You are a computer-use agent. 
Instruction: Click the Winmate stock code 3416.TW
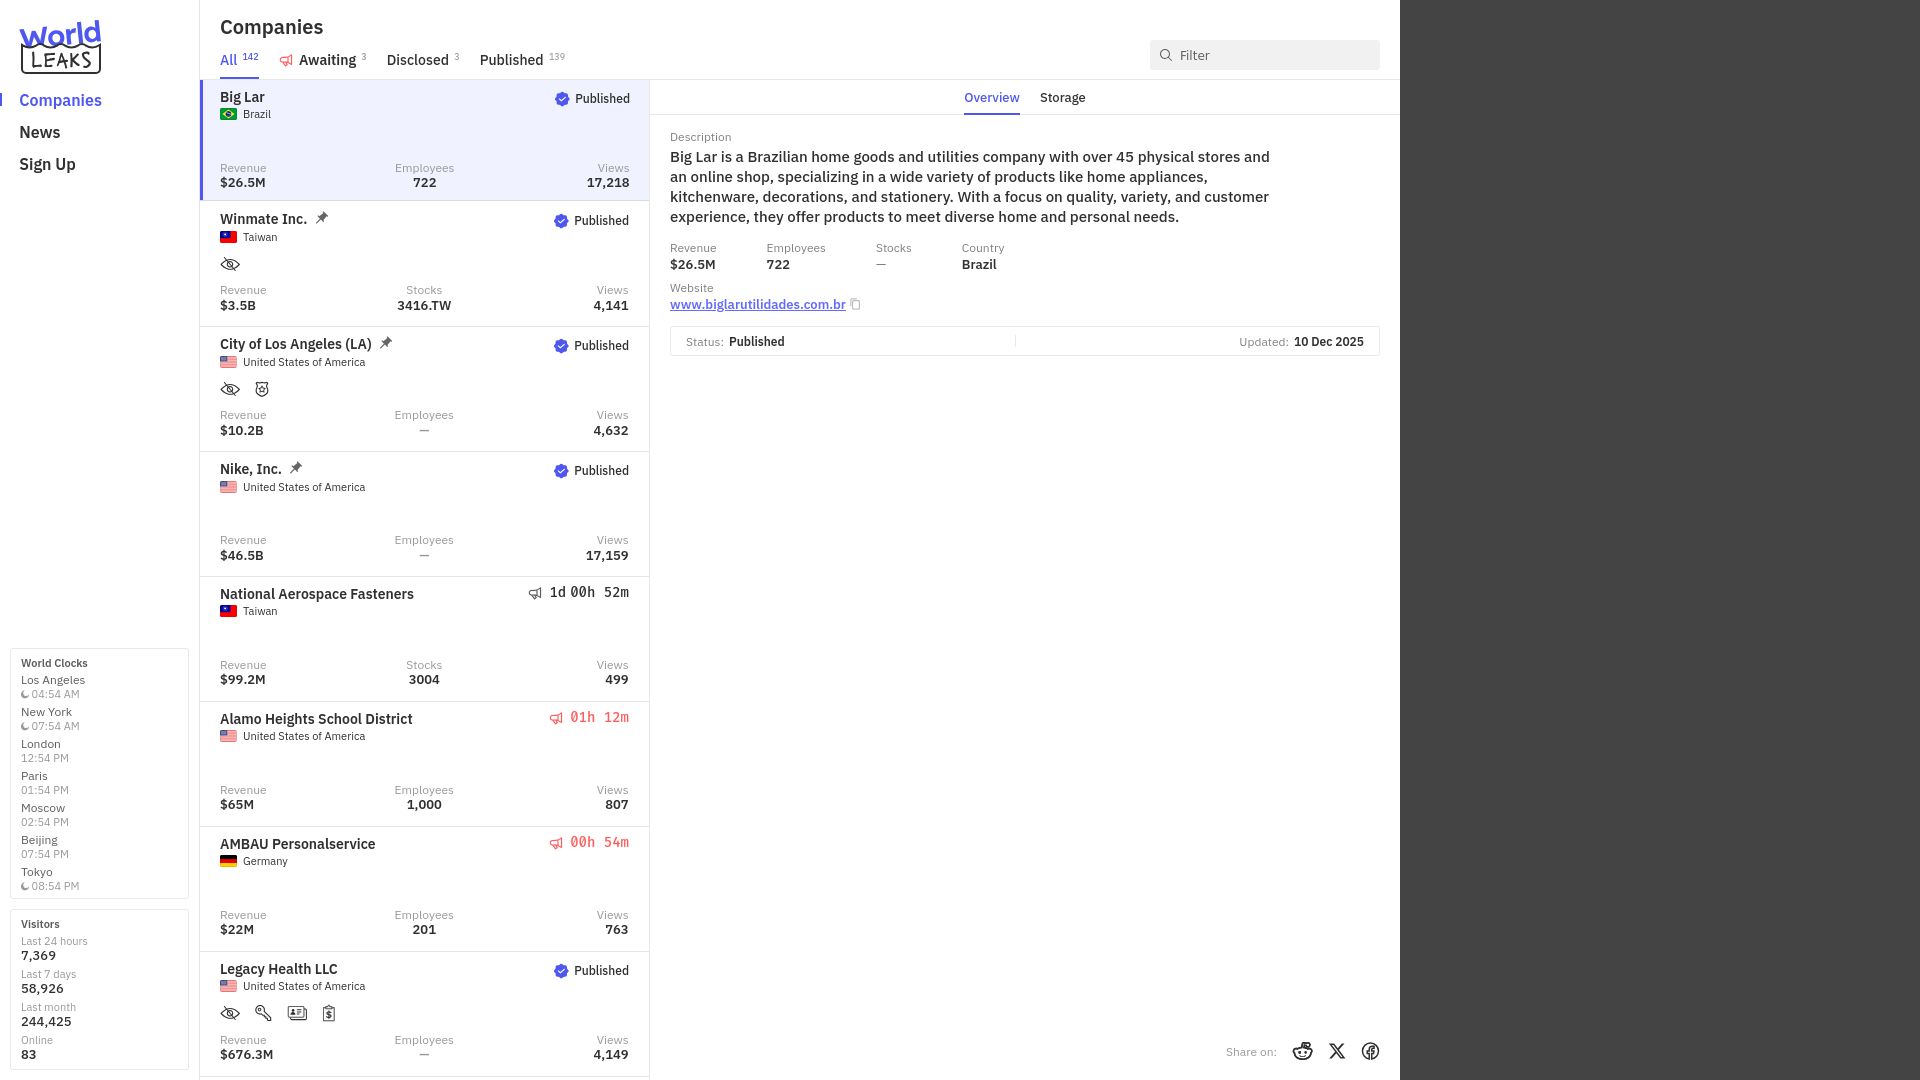pyautogui.click(x=424, y=306)
